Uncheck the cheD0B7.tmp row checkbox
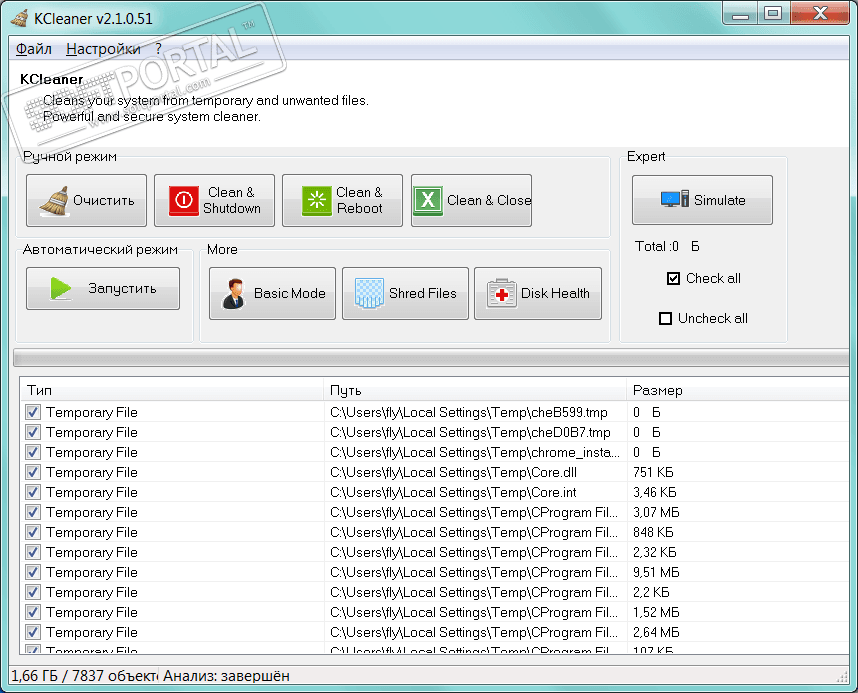Screen dimensions: 858x693 33,432
